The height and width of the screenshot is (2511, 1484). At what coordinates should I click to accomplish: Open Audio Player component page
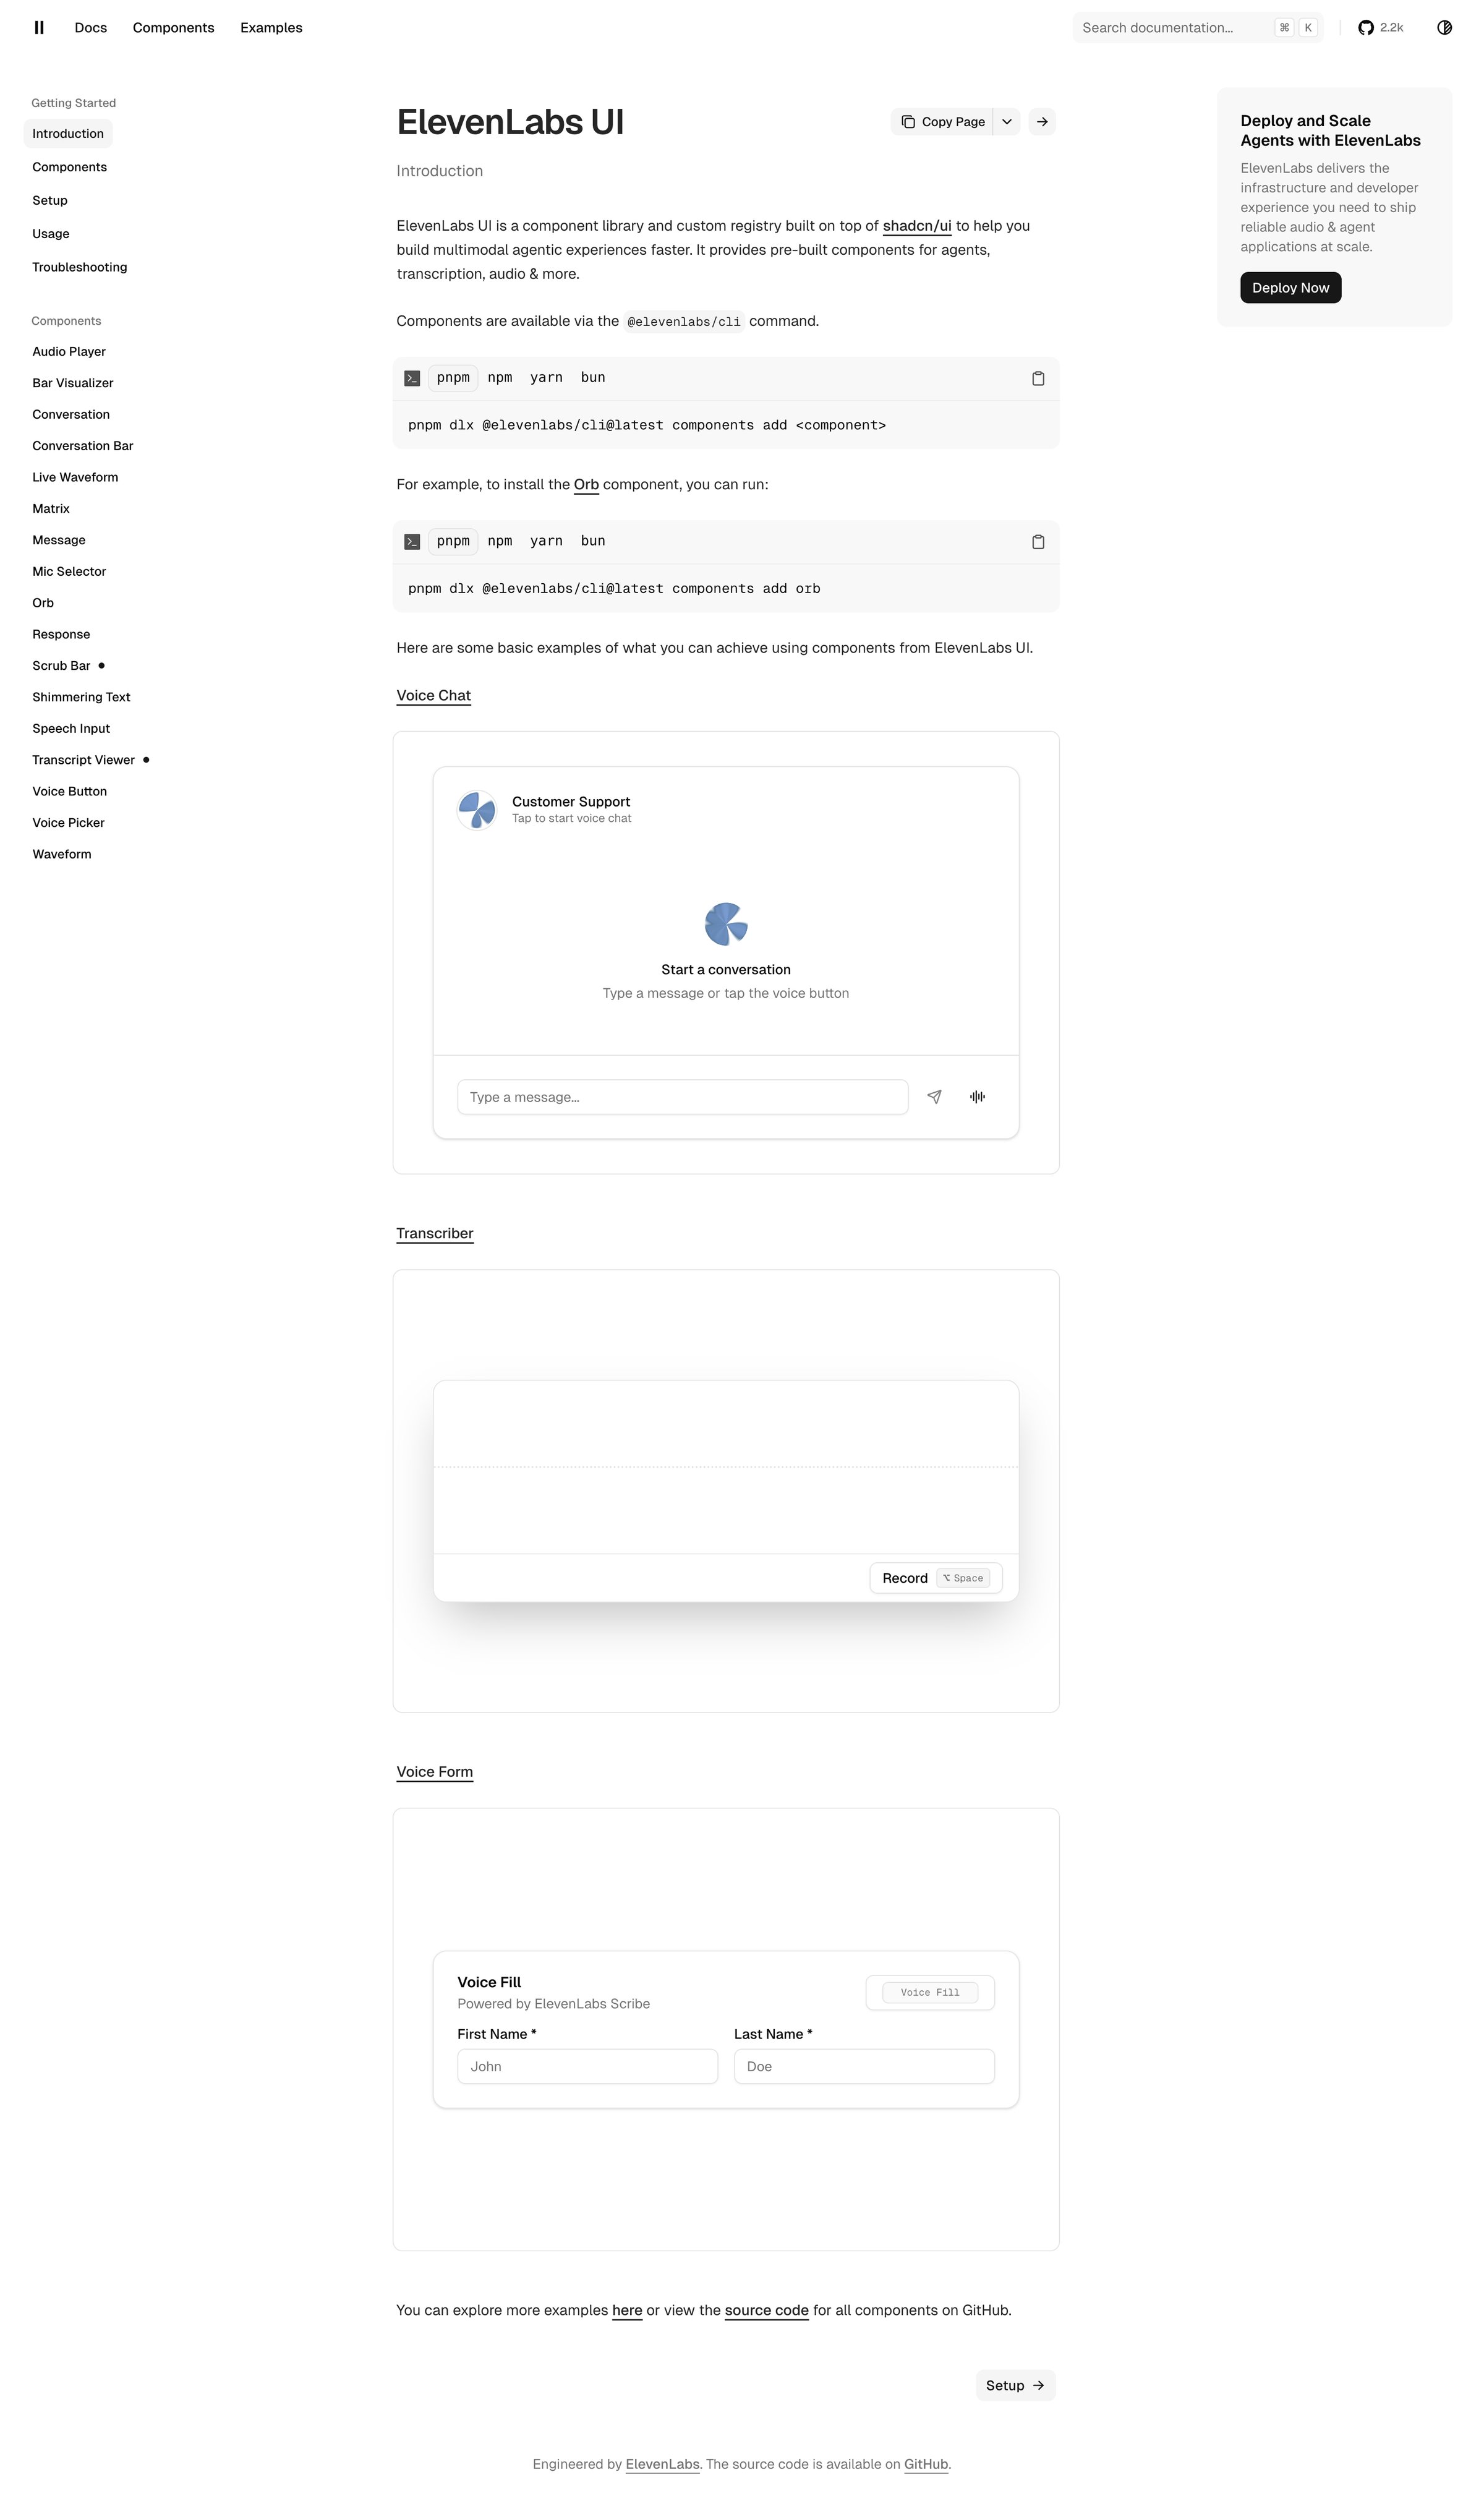69,352
